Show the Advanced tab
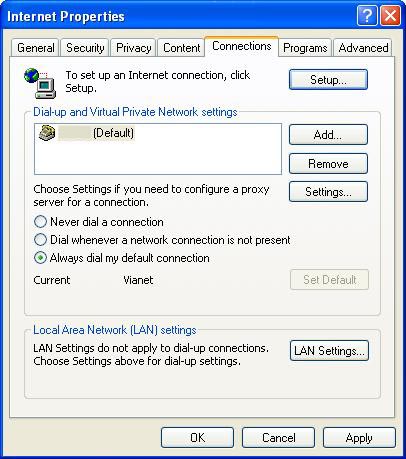This screenshot has height=459, width=406. click(x=363, y=48)
